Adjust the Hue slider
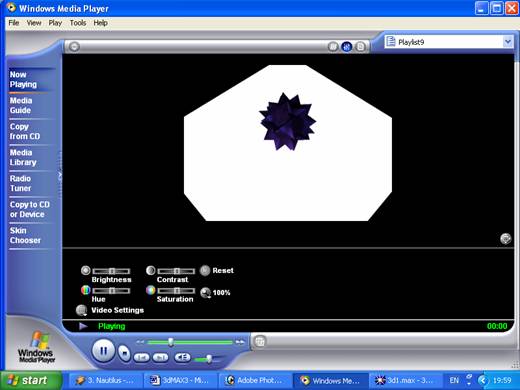 111,291
